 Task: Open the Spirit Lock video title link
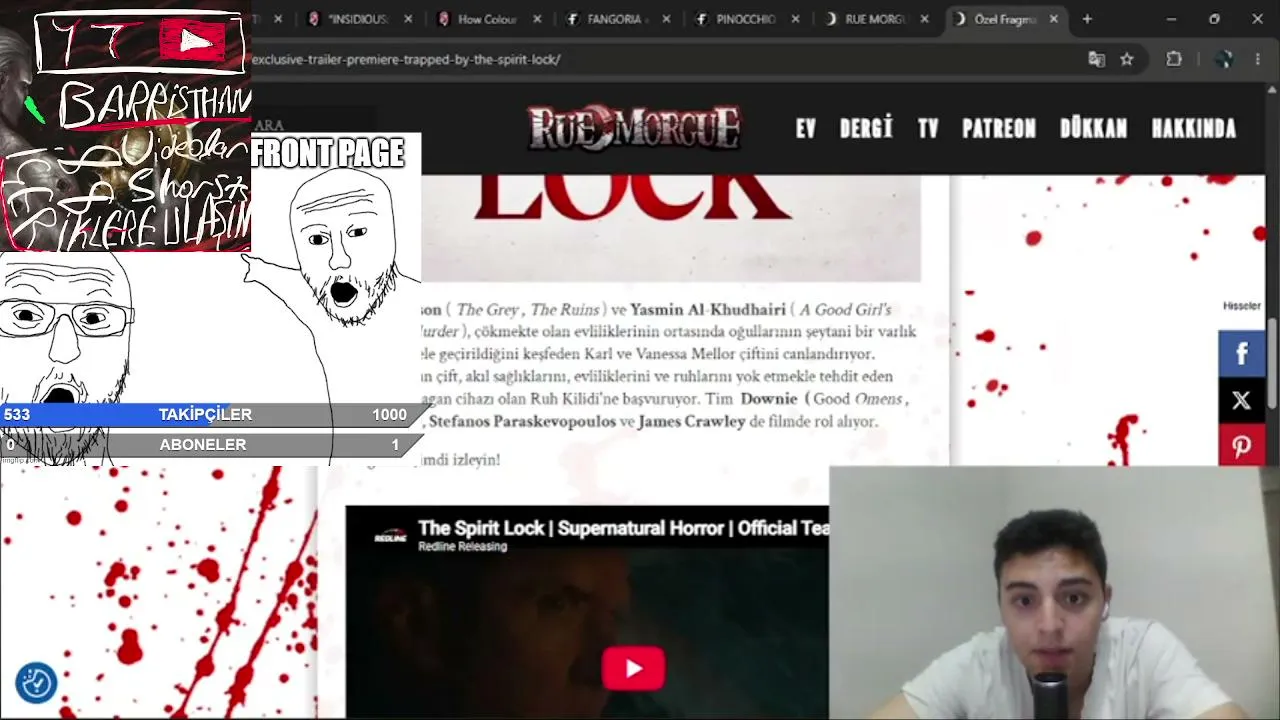(623, 528)
